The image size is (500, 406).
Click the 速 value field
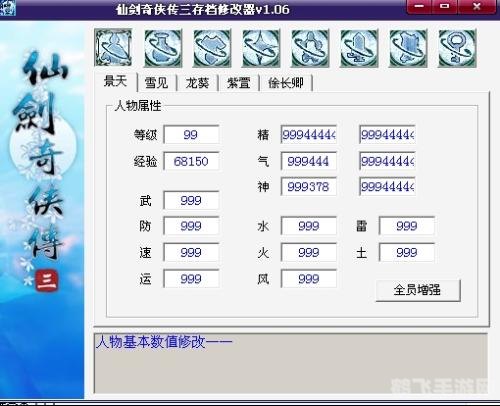[x=191, y=253]
